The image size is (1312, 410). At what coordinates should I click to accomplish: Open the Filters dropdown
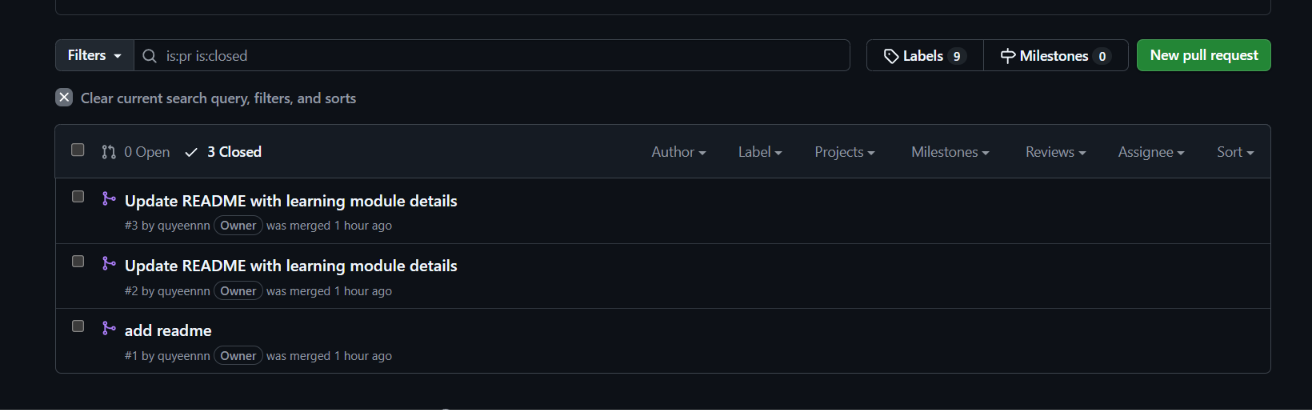95,55
